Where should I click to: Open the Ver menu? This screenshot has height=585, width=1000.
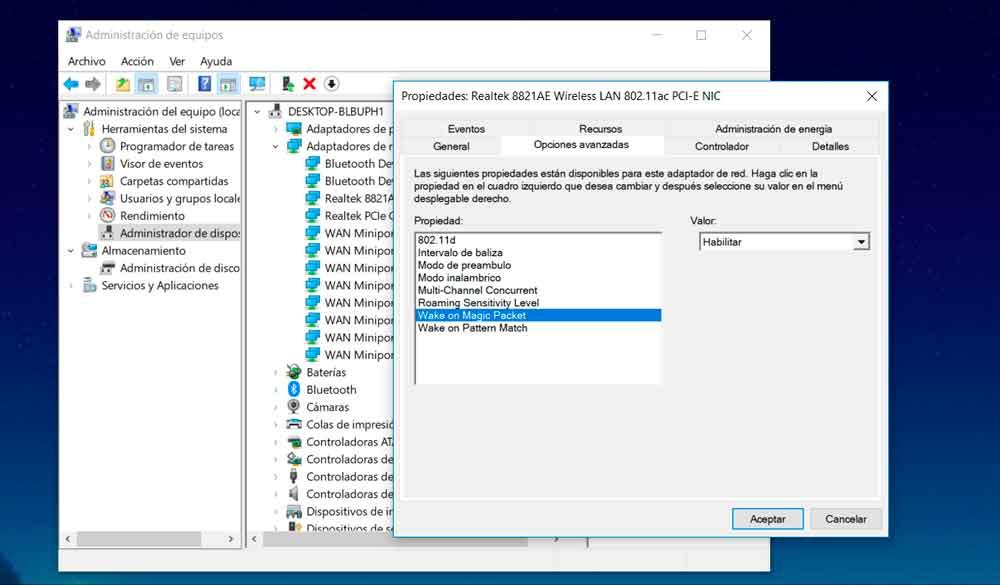[x=177, y=61]
